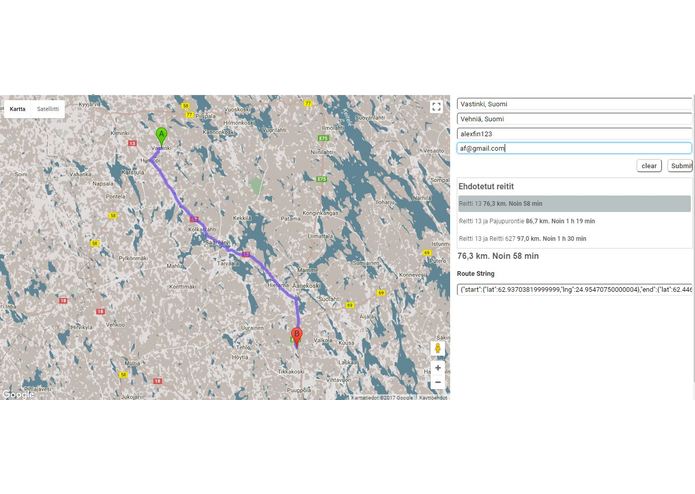Click the green marker A
This screenshot has width=695, height=494.
pyautogui.click(x=161, y=137)
